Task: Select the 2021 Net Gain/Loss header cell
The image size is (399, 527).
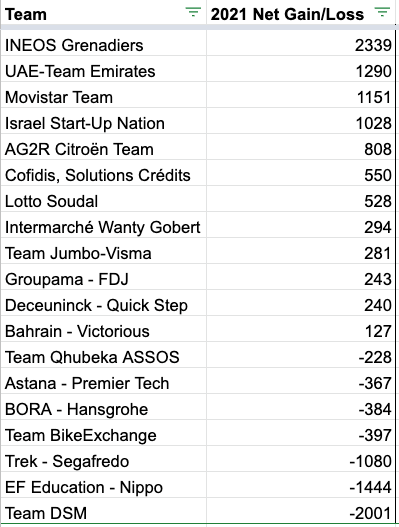Action: coord(301,14)
